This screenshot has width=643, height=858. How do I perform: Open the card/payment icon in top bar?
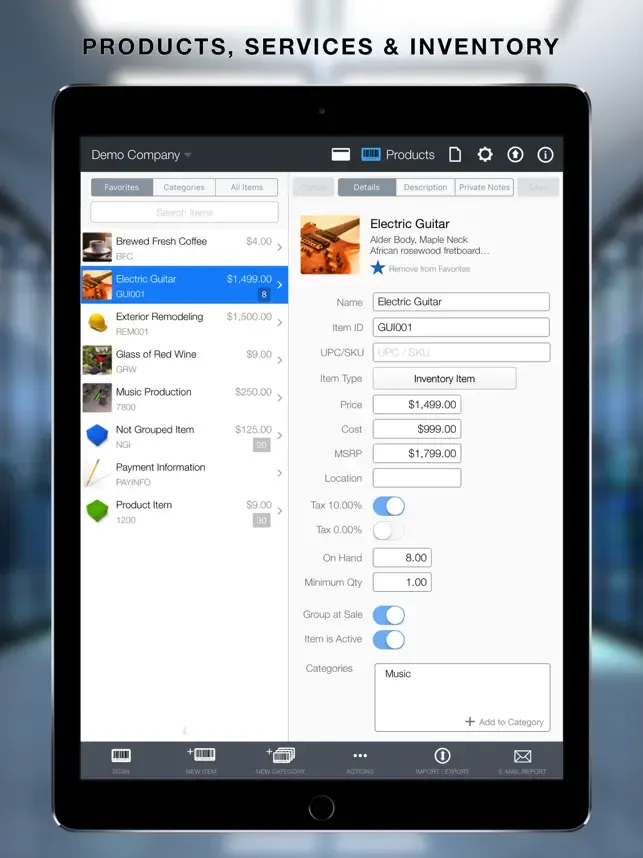340,155
